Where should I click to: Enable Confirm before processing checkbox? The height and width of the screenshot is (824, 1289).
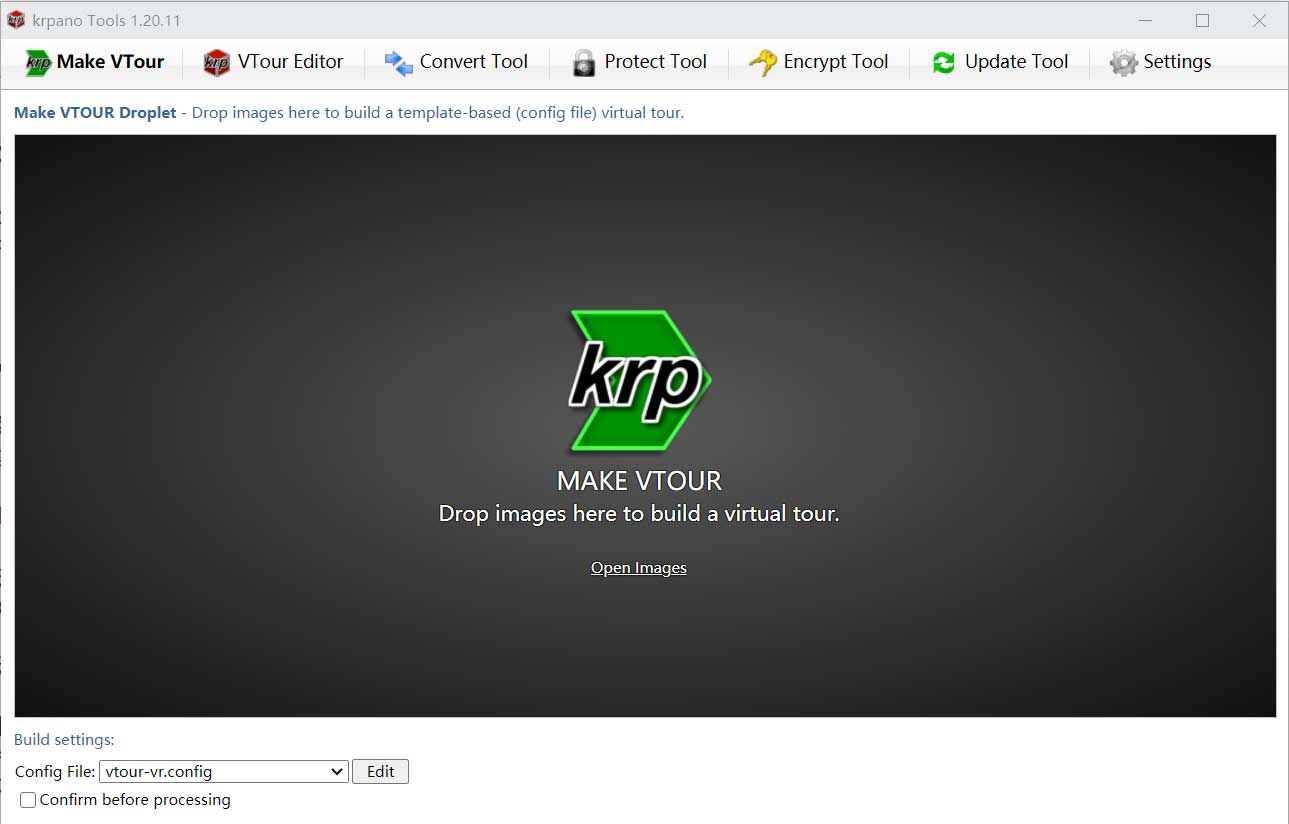[x=28, y=800]
